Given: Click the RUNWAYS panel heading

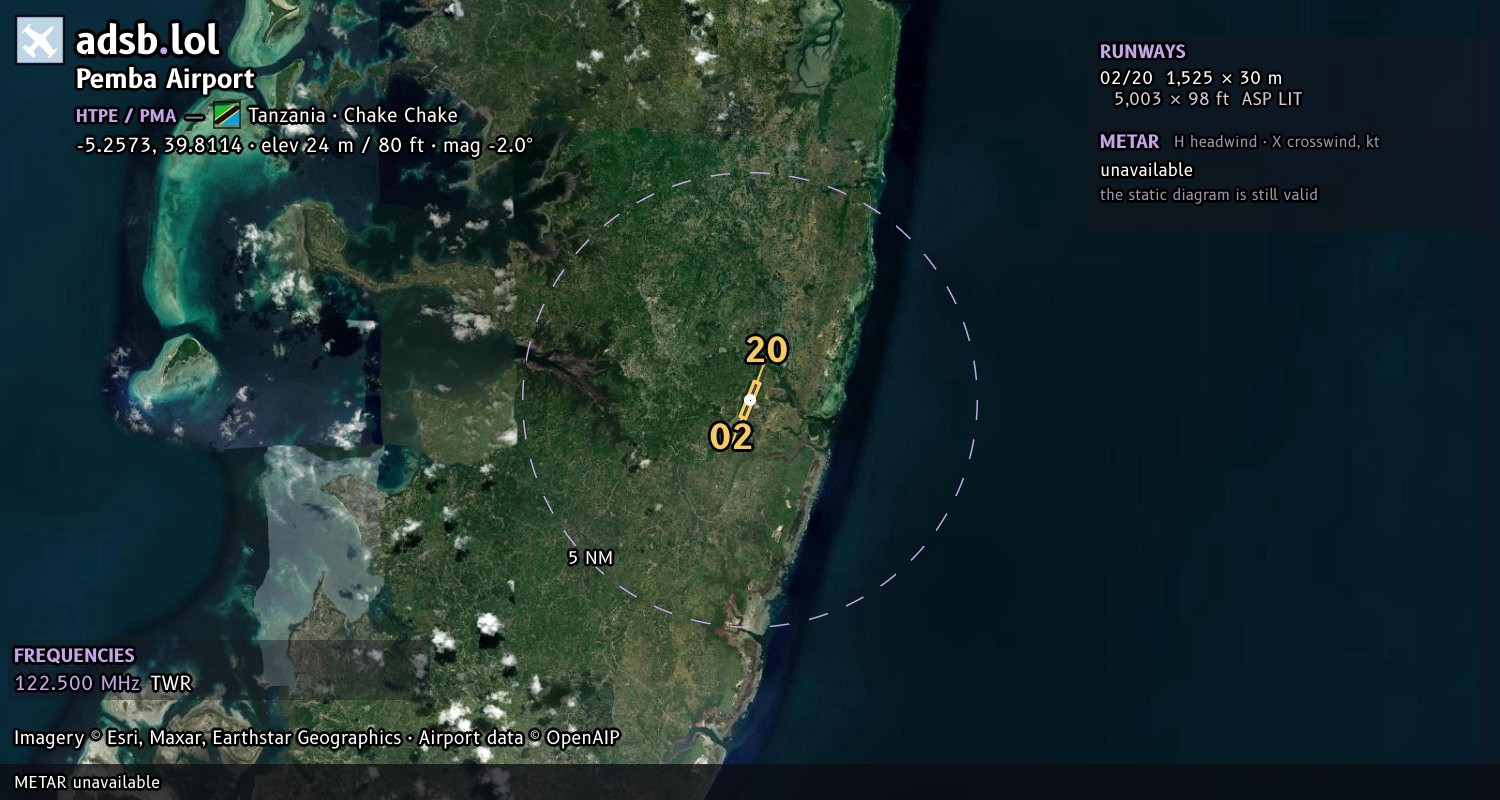Looking at the screenshot, I should coord(1143,52).
